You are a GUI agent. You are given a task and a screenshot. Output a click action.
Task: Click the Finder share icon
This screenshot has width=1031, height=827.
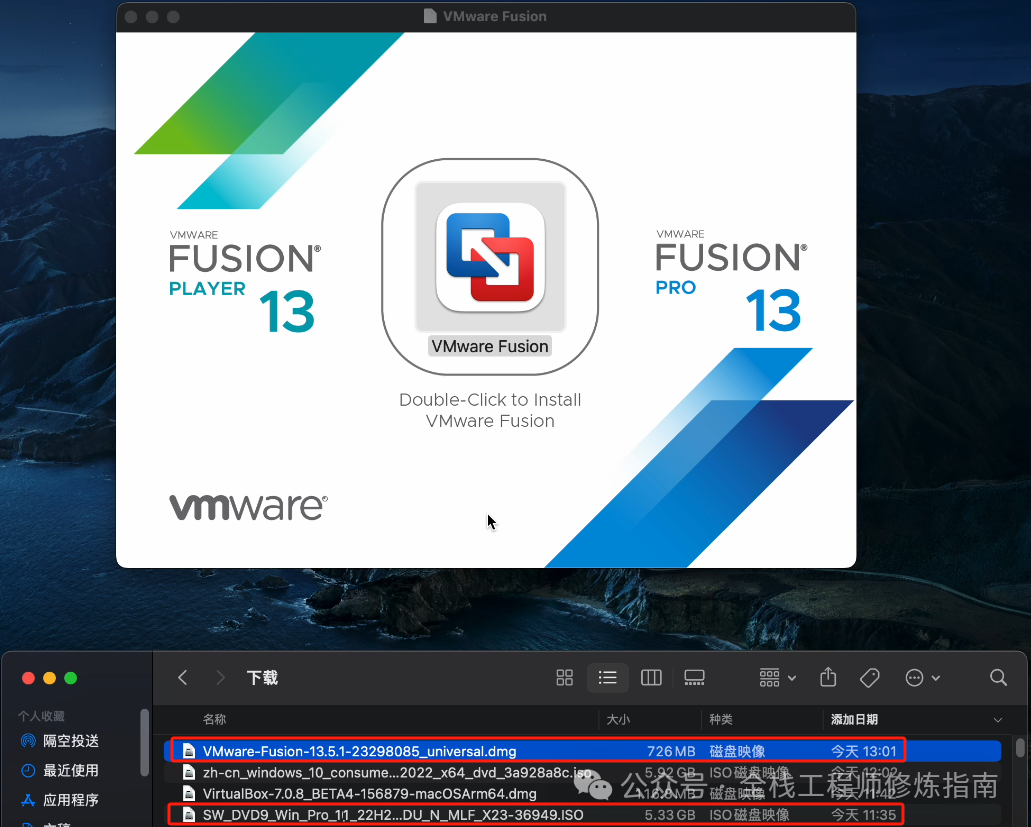(x=828, y=677)
